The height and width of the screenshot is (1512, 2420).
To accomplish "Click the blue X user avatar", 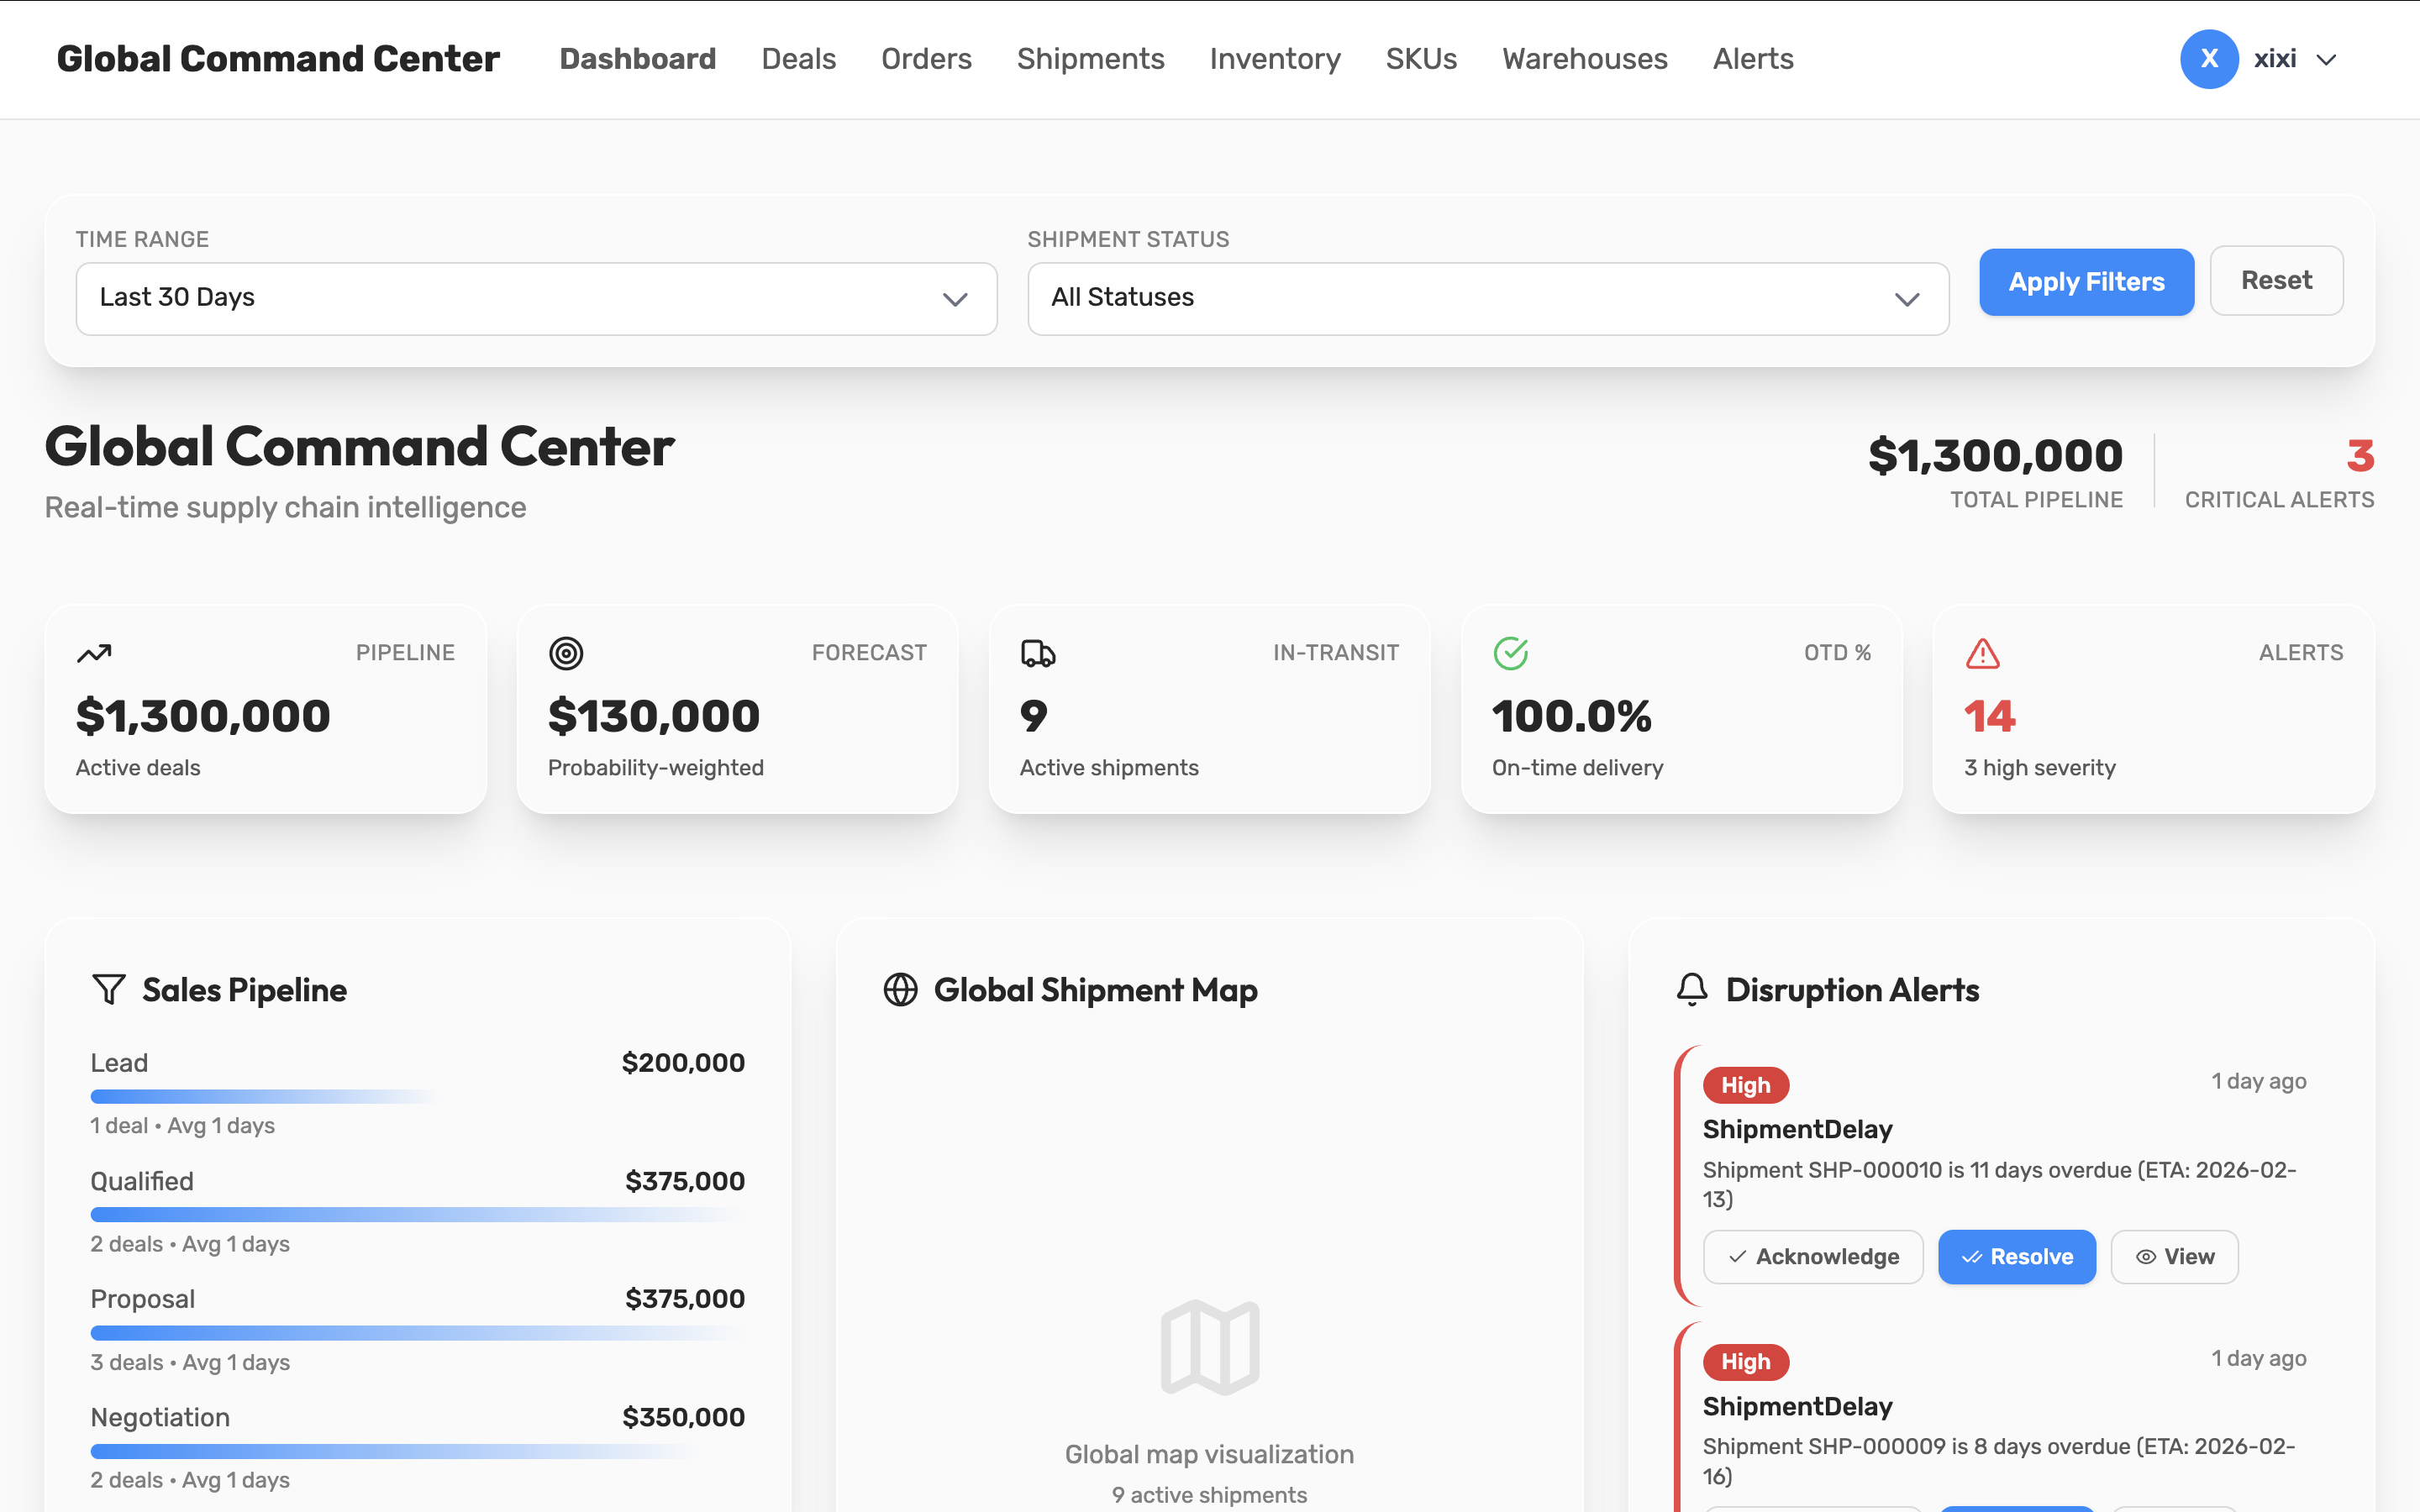I will point(2208,59).
